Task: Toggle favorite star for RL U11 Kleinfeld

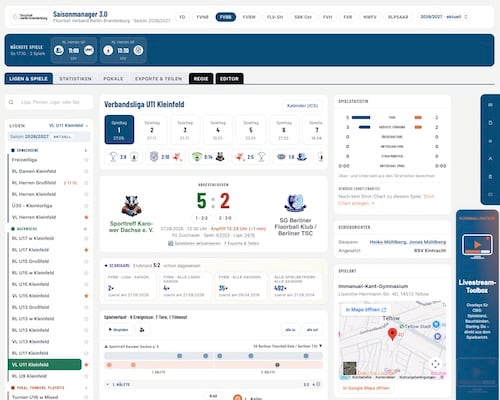Action: (x=86, y=353)
